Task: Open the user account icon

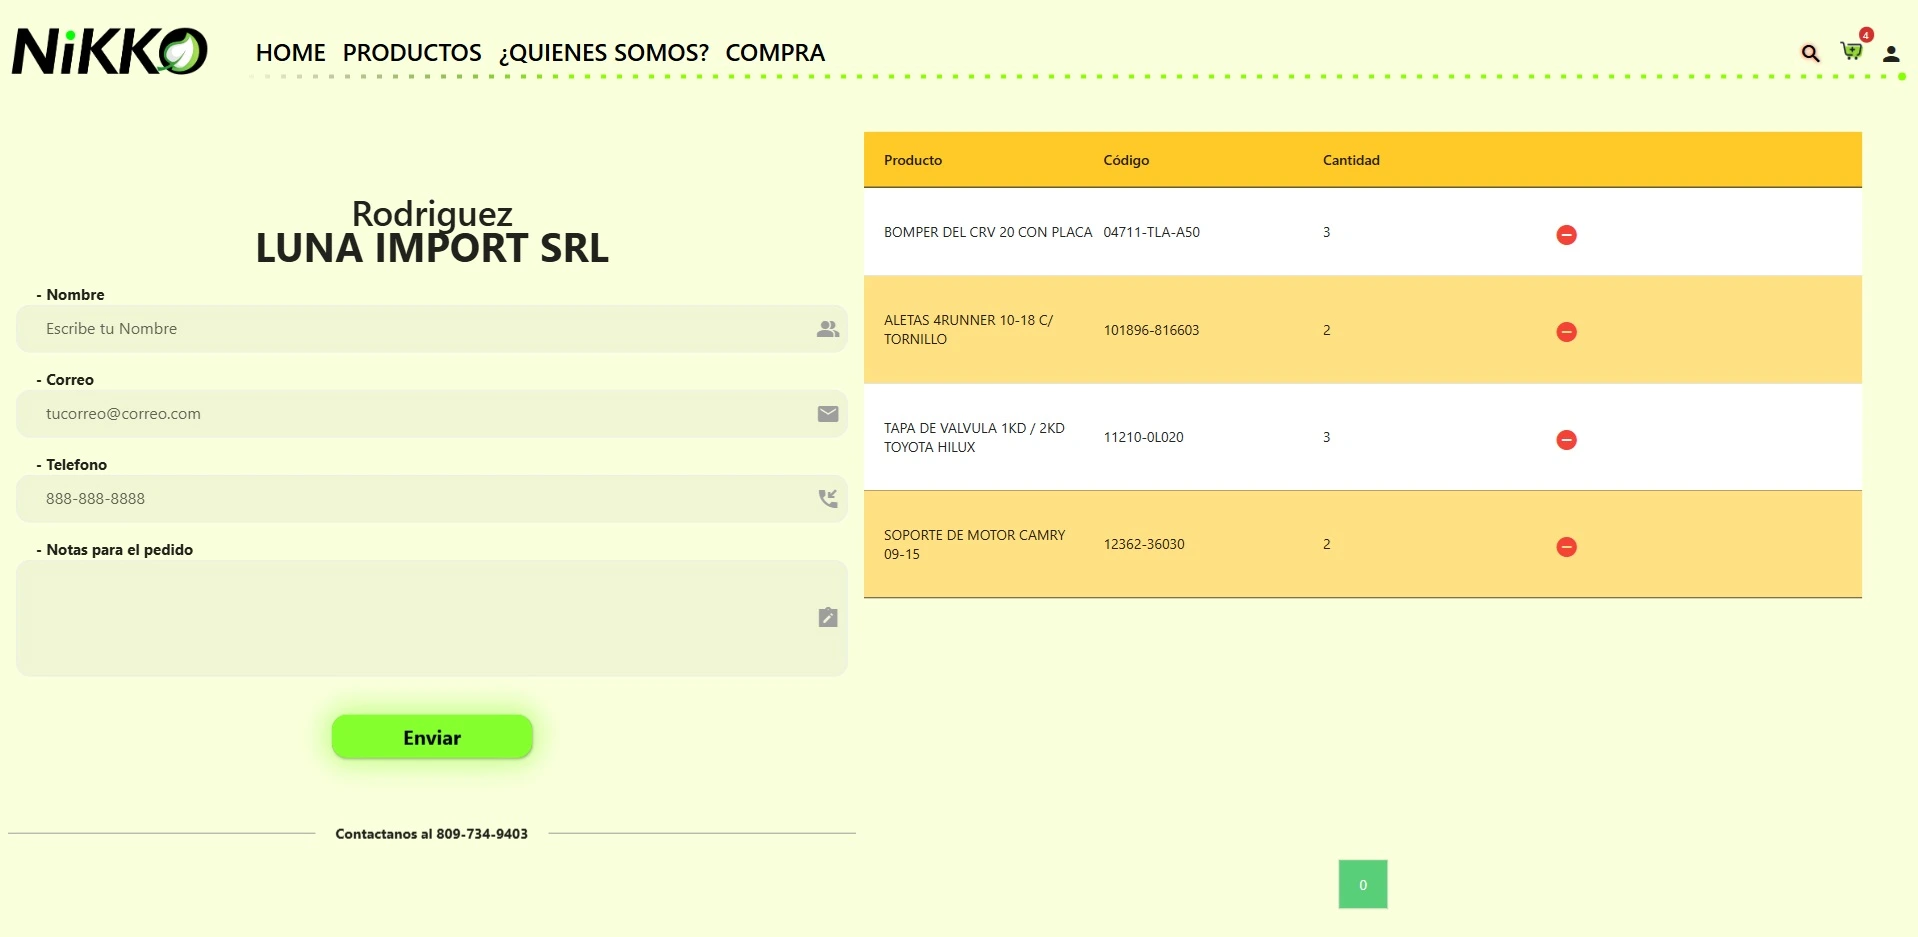Action: [x=1891, y=54]
